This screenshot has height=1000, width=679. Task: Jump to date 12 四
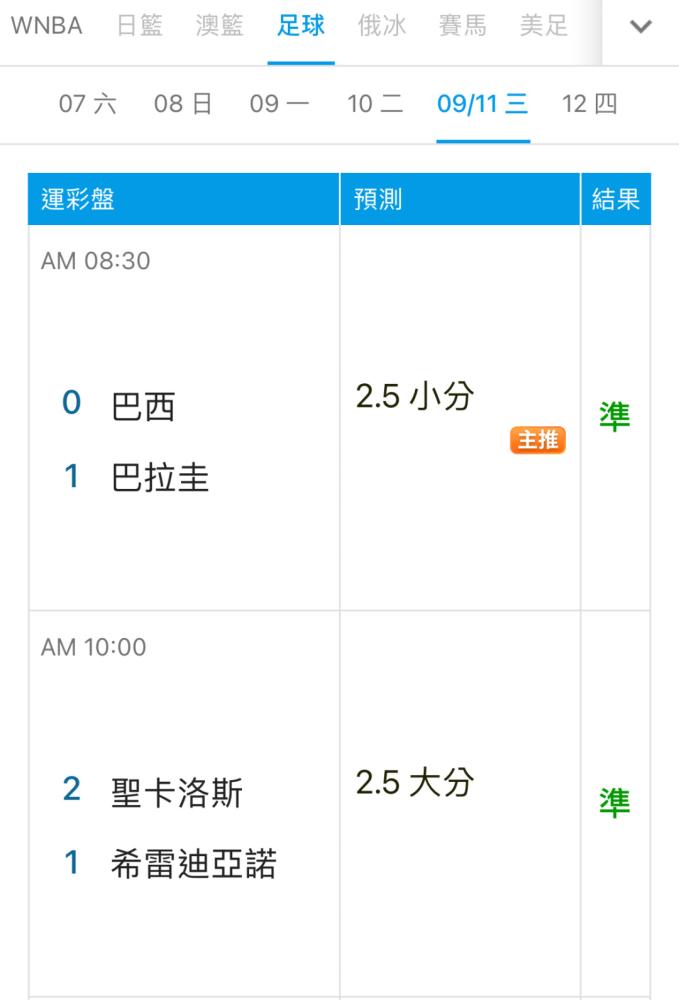coord(590,103)
